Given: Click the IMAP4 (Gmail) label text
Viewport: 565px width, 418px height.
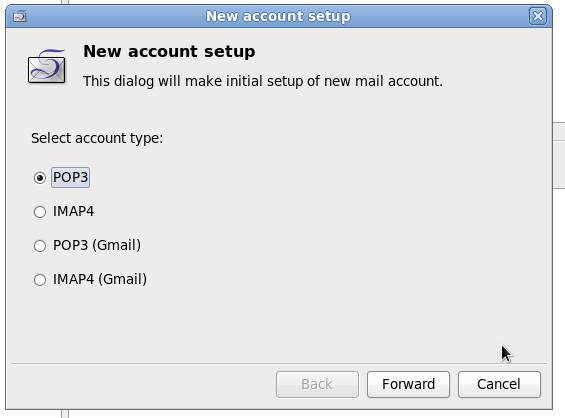Looking at the screenshot, I should (x=100, y=279).
